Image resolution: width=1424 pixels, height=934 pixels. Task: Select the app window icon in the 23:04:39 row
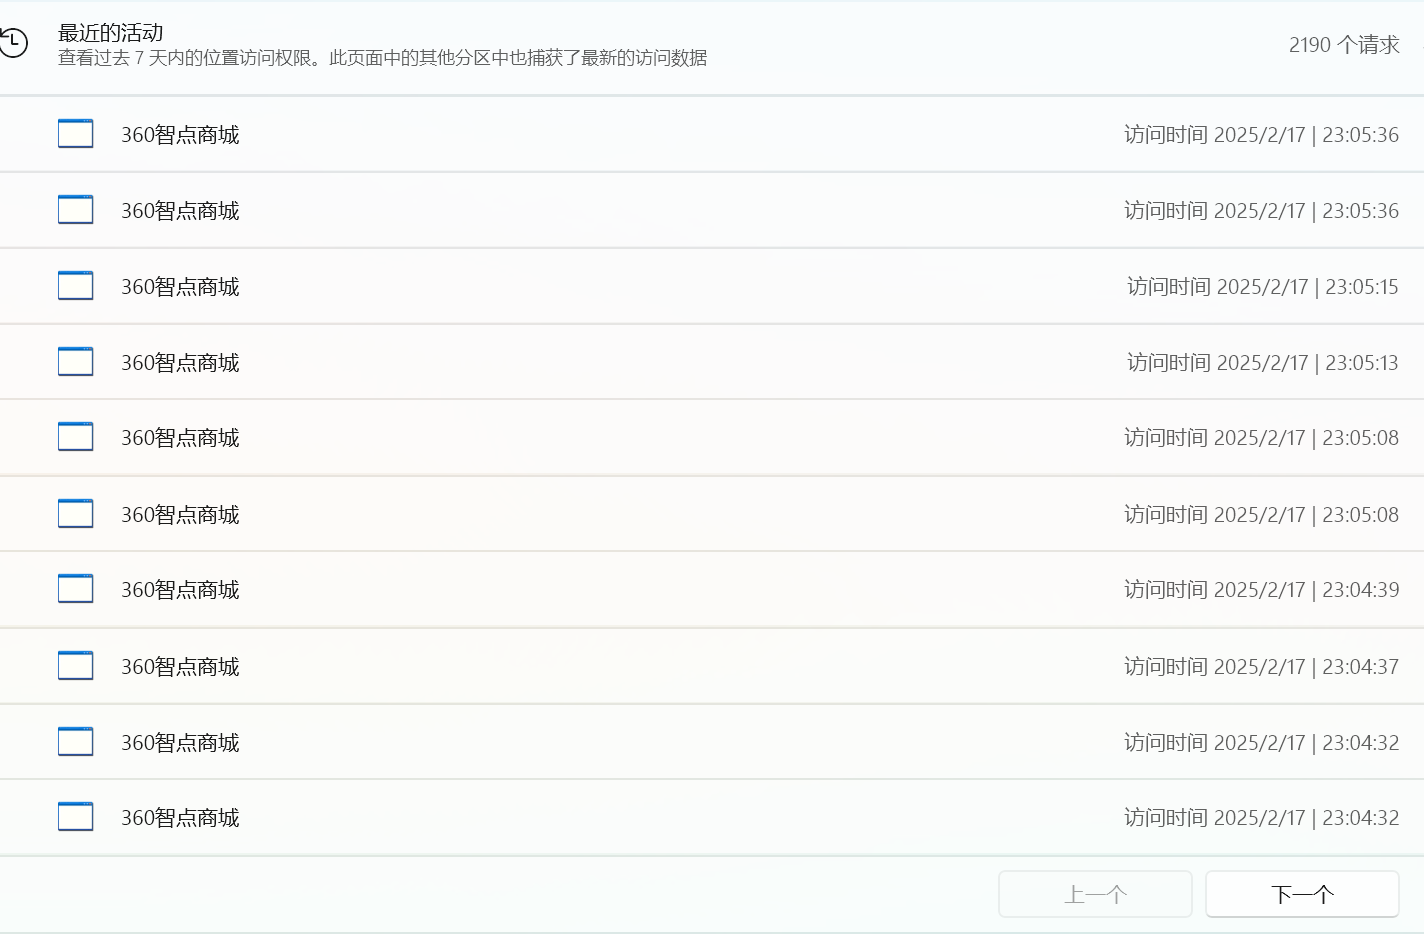tap(76, 589)
